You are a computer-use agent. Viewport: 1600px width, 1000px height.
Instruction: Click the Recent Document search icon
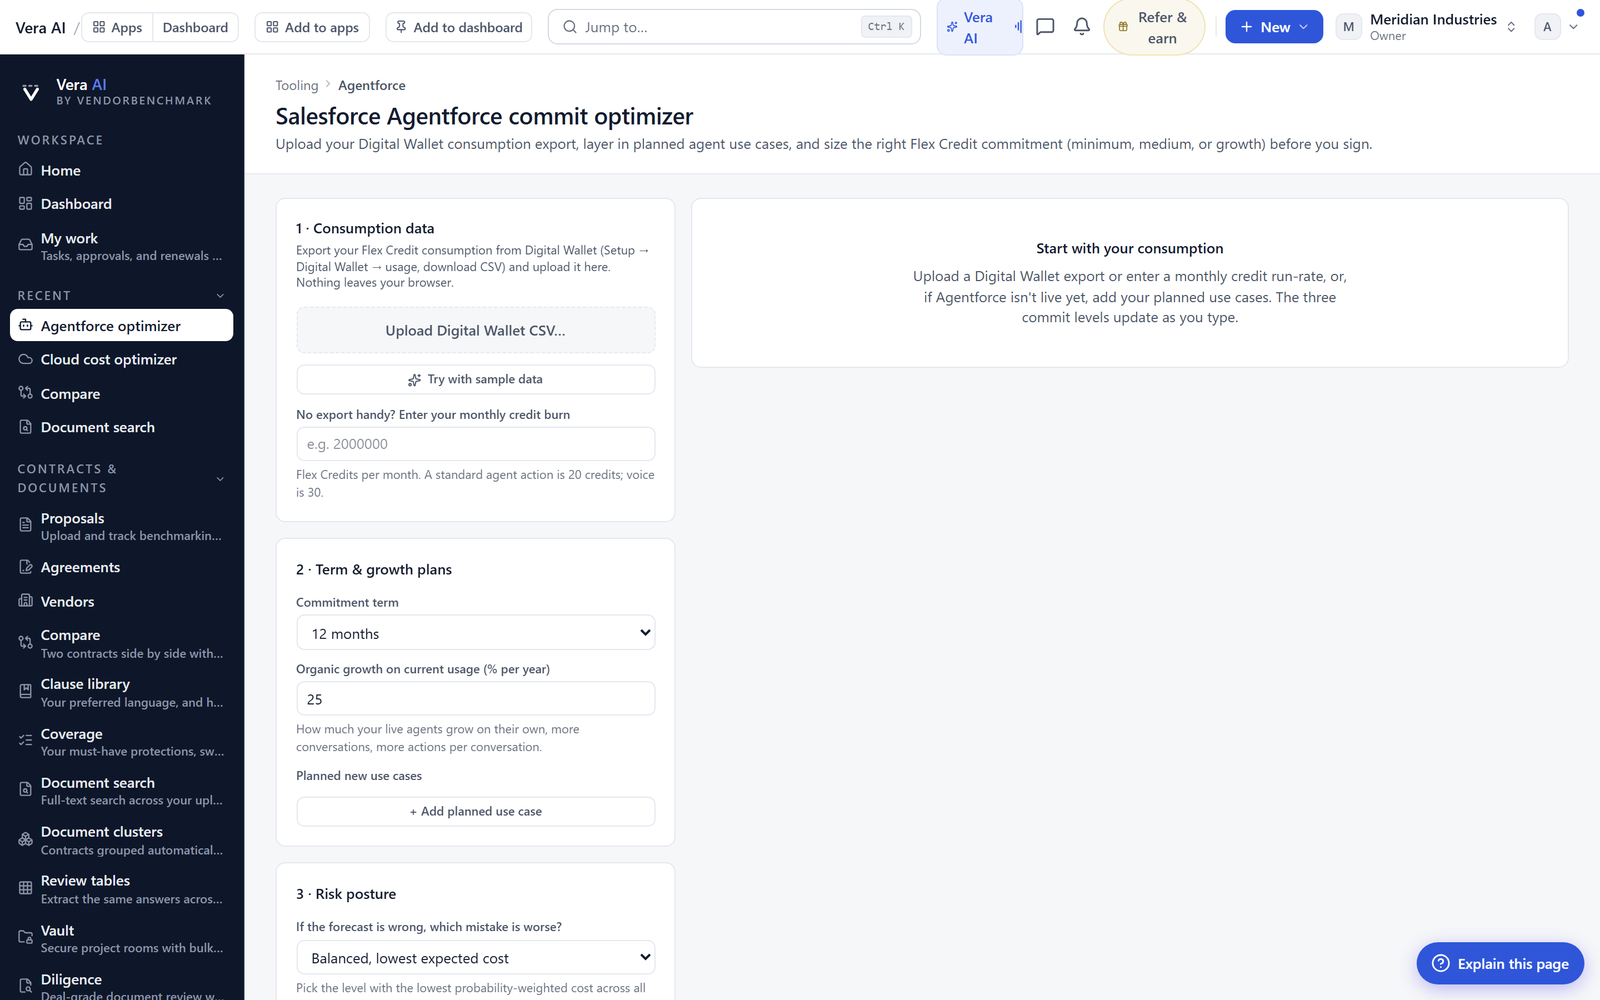(26, 427)
